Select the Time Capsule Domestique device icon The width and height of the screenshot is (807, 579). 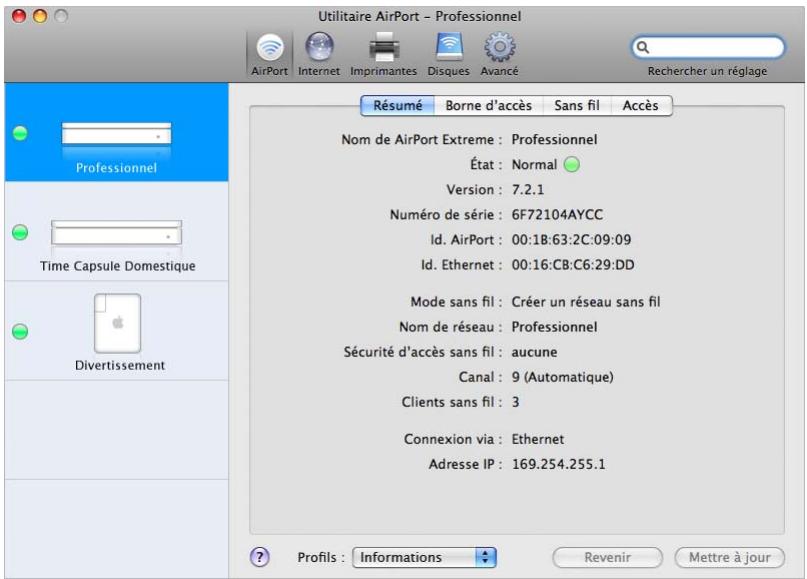(116, 233)
